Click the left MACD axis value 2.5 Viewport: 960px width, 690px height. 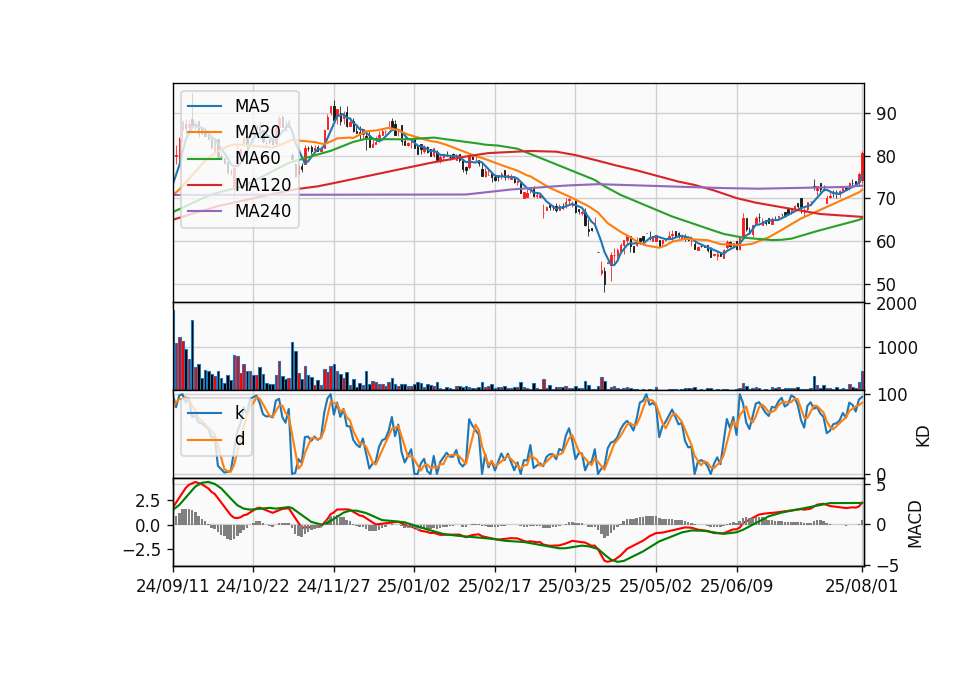point(147,501)
